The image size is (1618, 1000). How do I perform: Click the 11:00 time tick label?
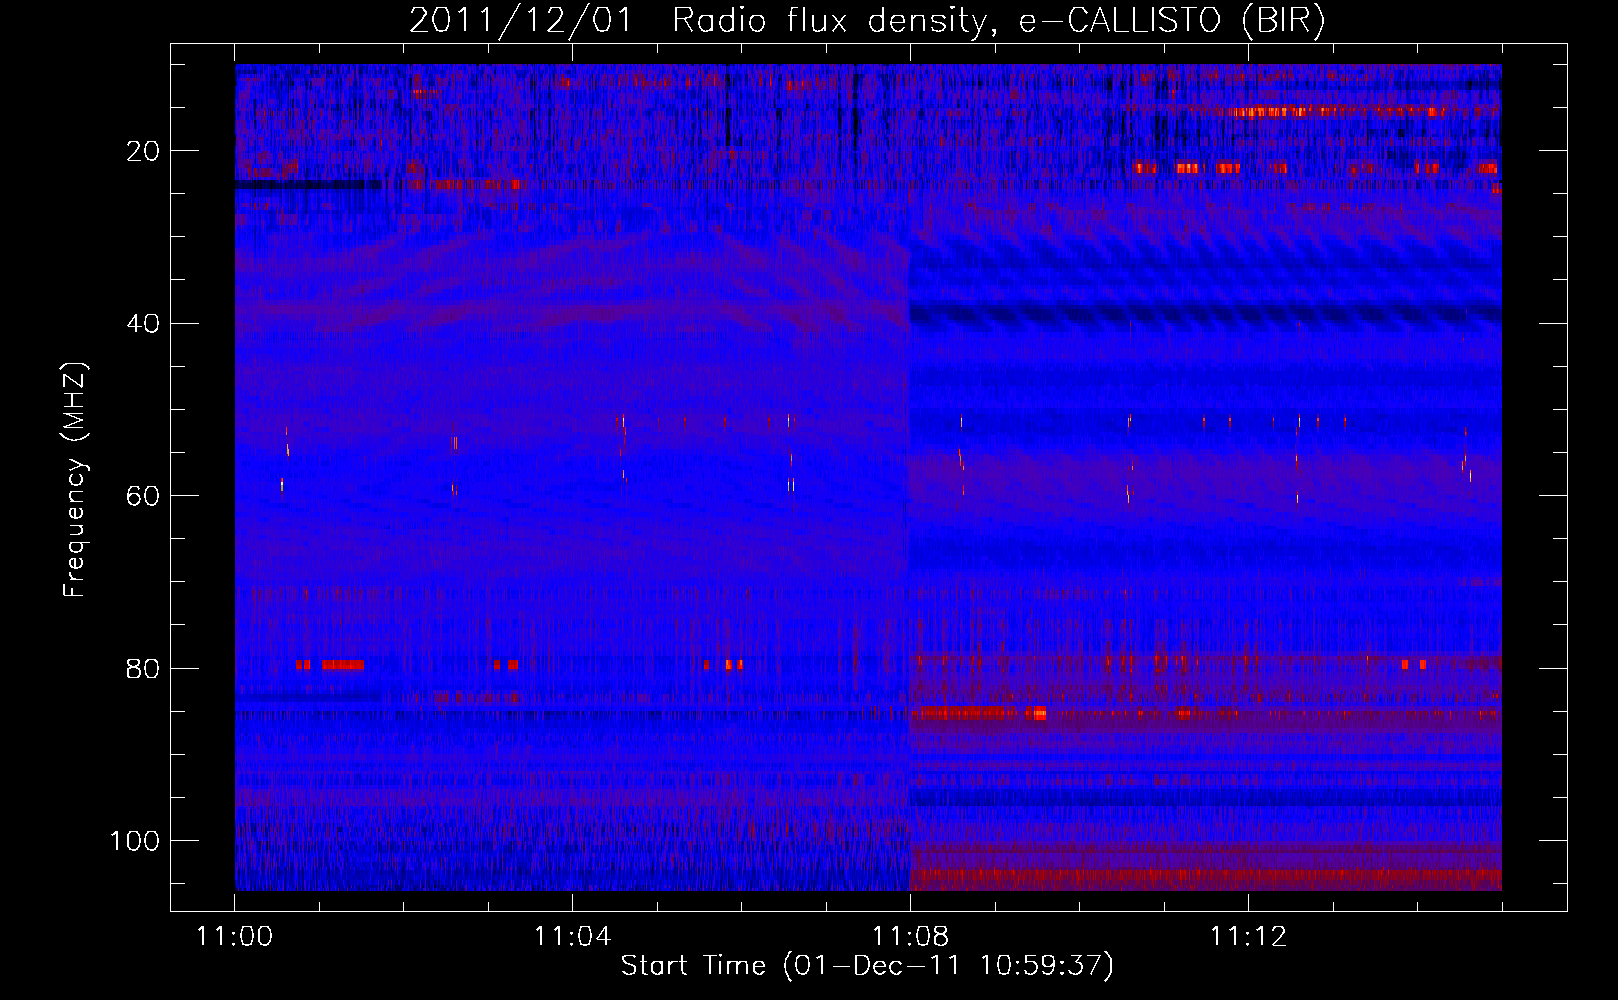pyautogui.click(x=235, y=937)
